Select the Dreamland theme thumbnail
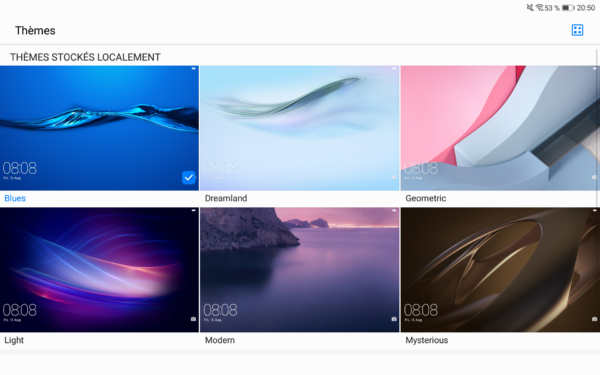The width and height of the screenshot is (600, 375). (300, 128)
